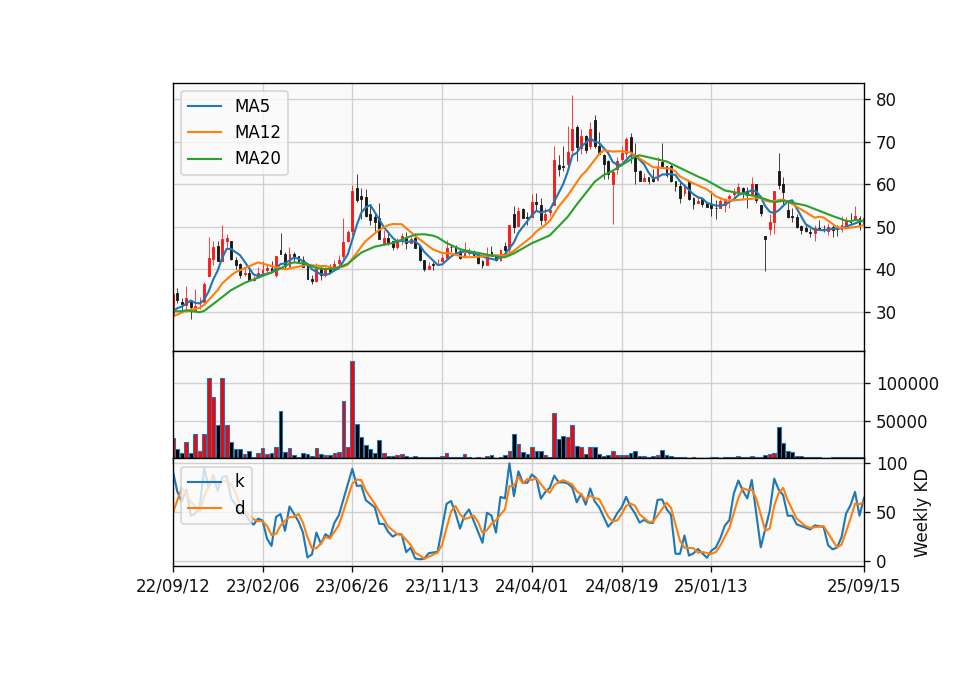This screenshot has width=960, height=690.
Task: Click the 50000 volume axis label
Action: [x=902, y=422]
